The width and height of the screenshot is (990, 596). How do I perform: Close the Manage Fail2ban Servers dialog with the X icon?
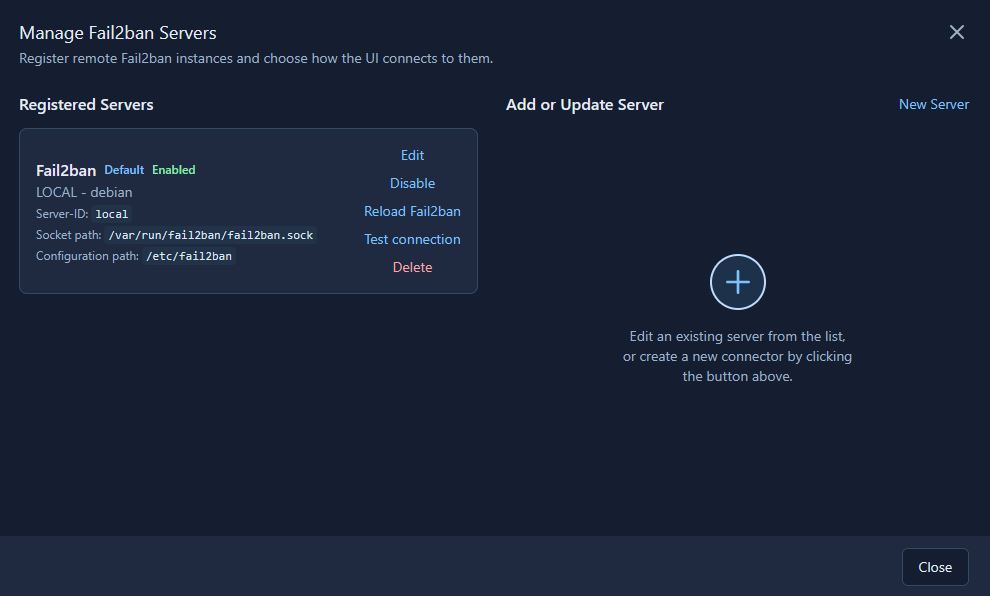[957, 32]
